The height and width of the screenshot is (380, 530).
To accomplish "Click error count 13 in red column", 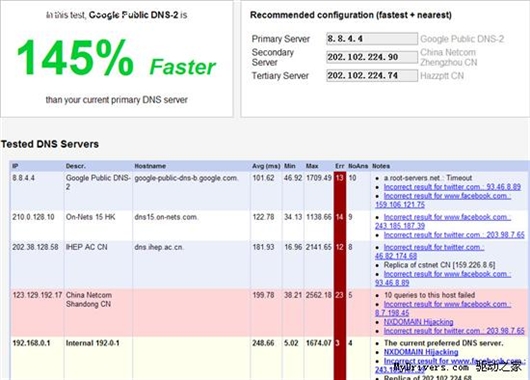I will [x=340, y=178].
